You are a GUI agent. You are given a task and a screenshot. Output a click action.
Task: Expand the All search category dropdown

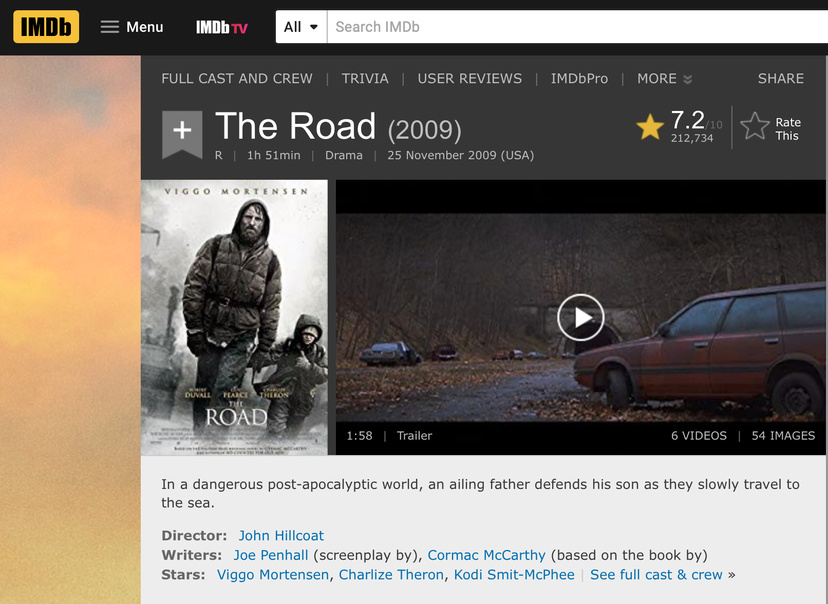(301, 27)
